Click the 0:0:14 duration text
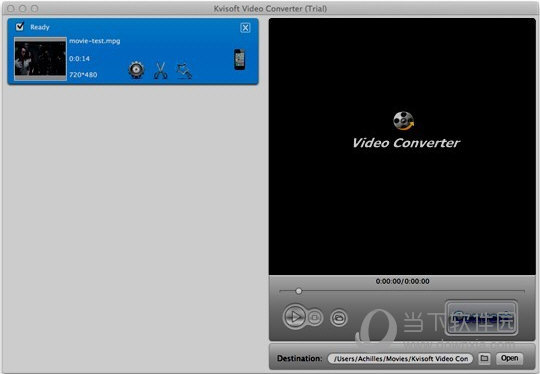The height and width of the screenshot is (374, 540). click(x=80, y=59)
